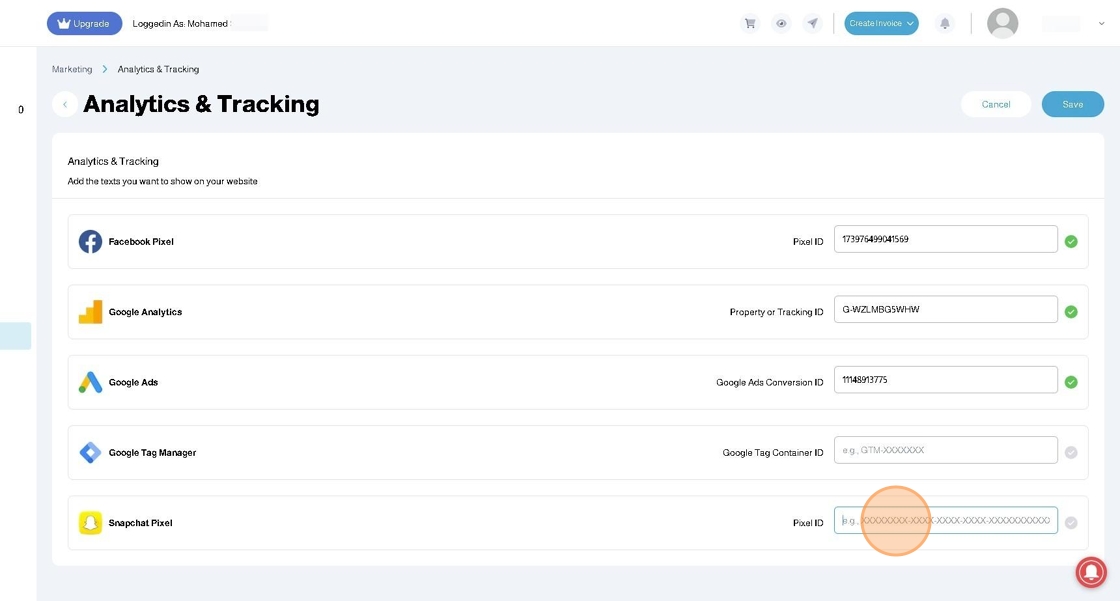Screen dimensions: 1120x601
Task: Click the red floating notification bell
Action: pos(1090,571)
